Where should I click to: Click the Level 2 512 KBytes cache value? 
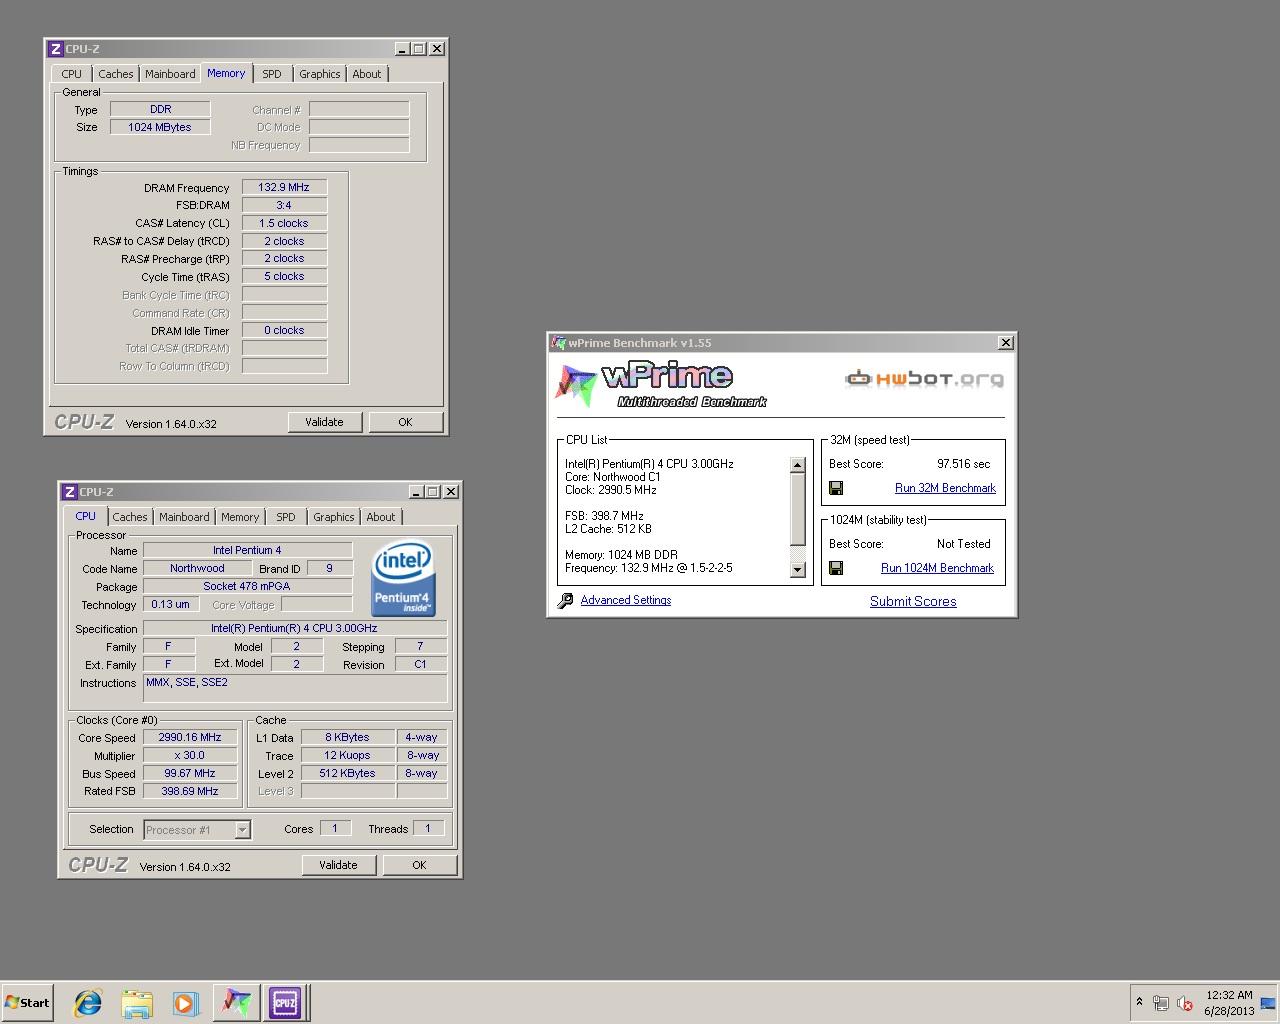tap(347, 773)
